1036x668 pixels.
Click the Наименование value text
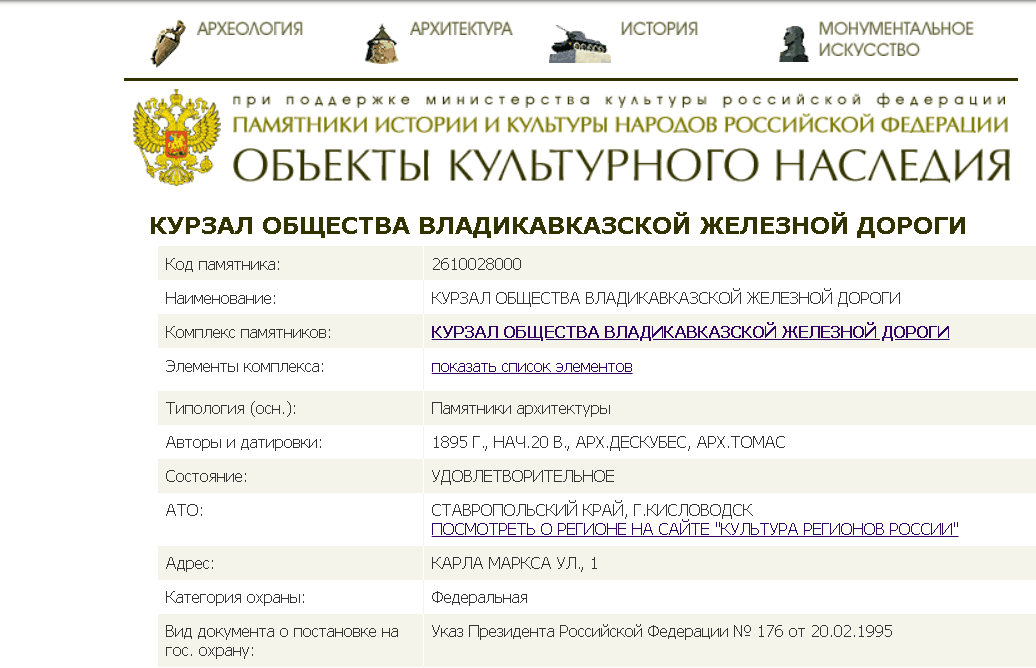[665, 298]
